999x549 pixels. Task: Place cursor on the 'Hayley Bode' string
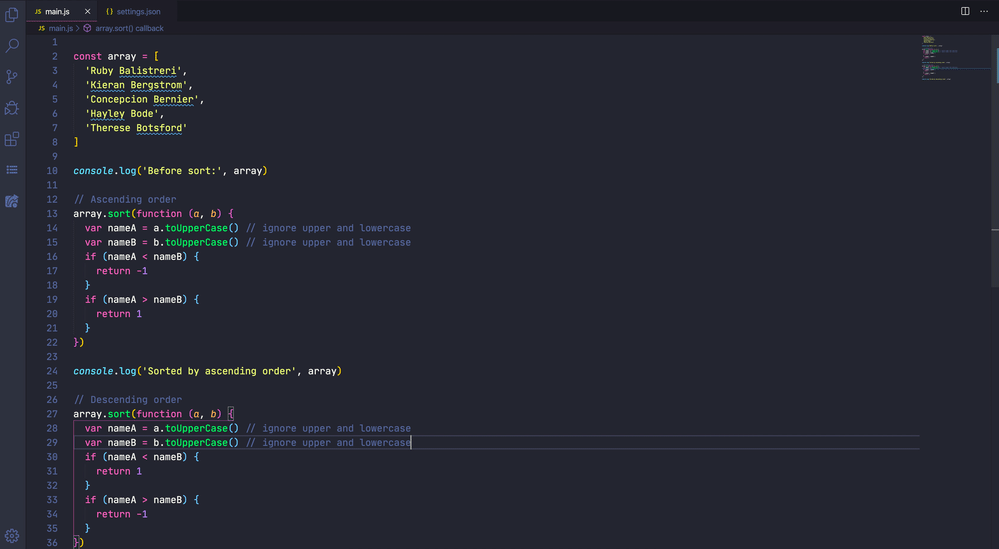click(125, 114)
